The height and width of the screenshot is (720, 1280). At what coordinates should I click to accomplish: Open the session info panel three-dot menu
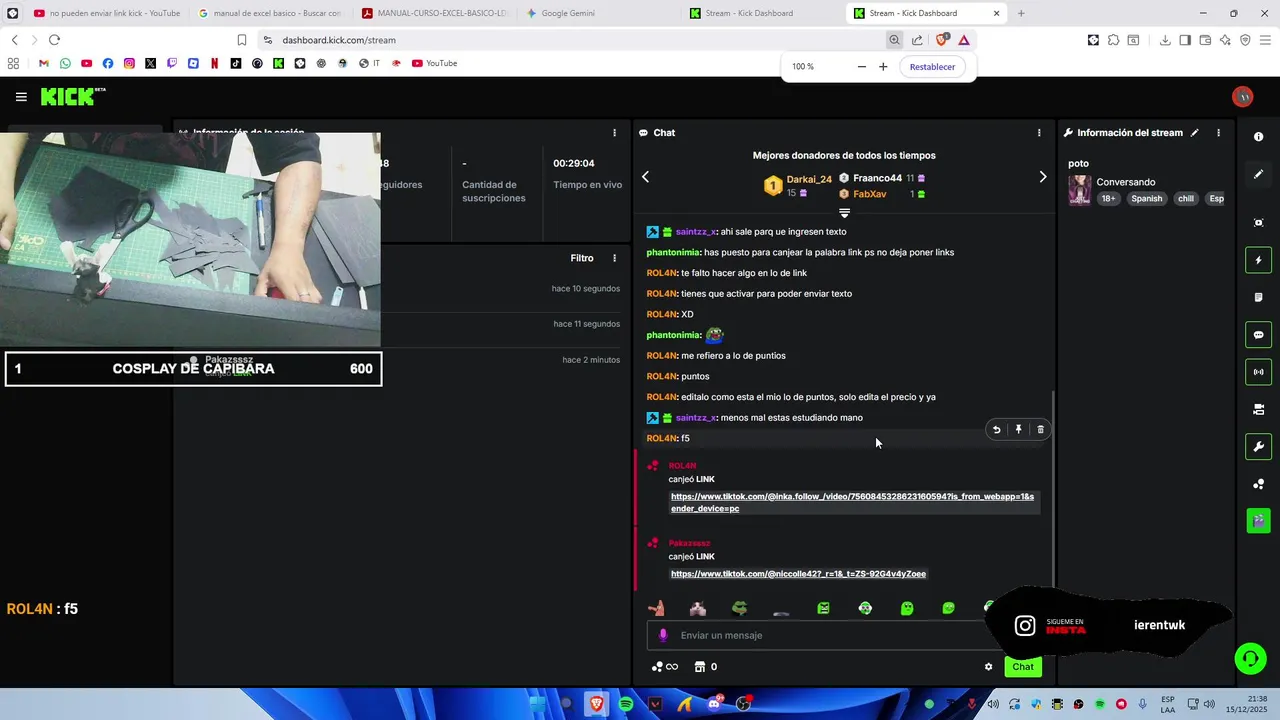coord(614,132)
